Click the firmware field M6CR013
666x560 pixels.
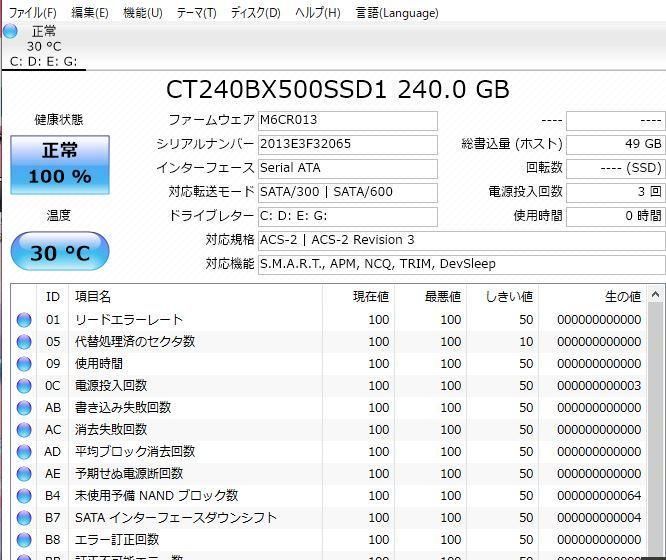click(347, 121)
